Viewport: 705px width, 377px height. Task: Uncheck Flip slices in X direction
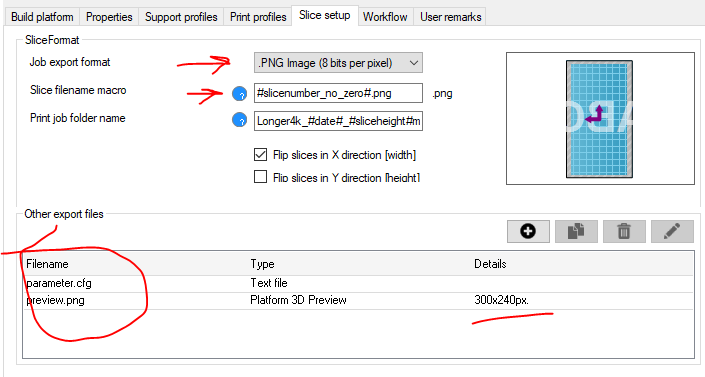coord(260,155)
